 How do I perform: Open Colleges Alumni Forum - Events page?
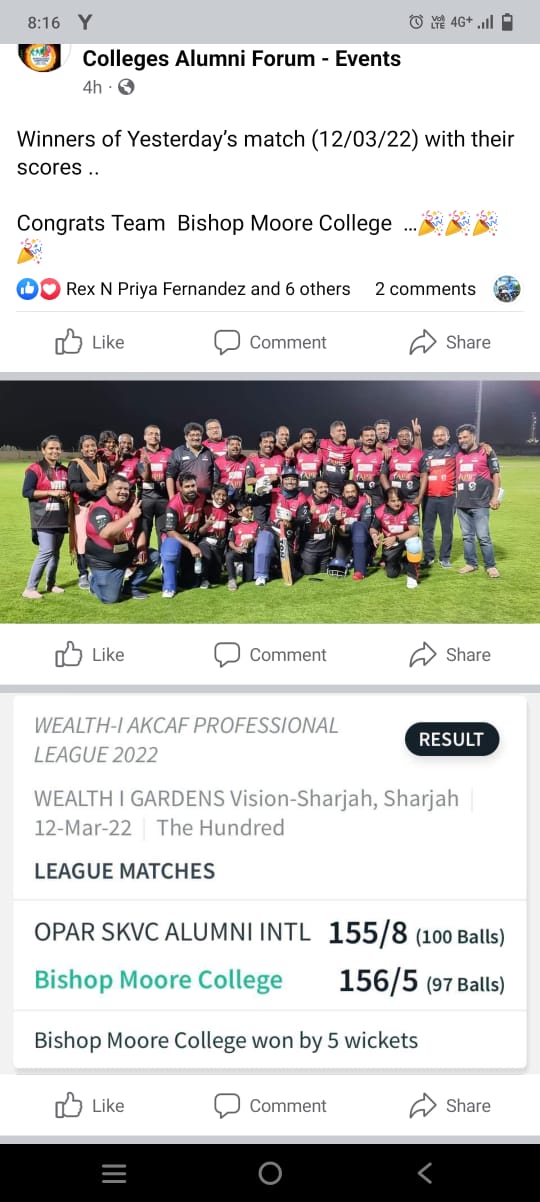coord(241,59)
